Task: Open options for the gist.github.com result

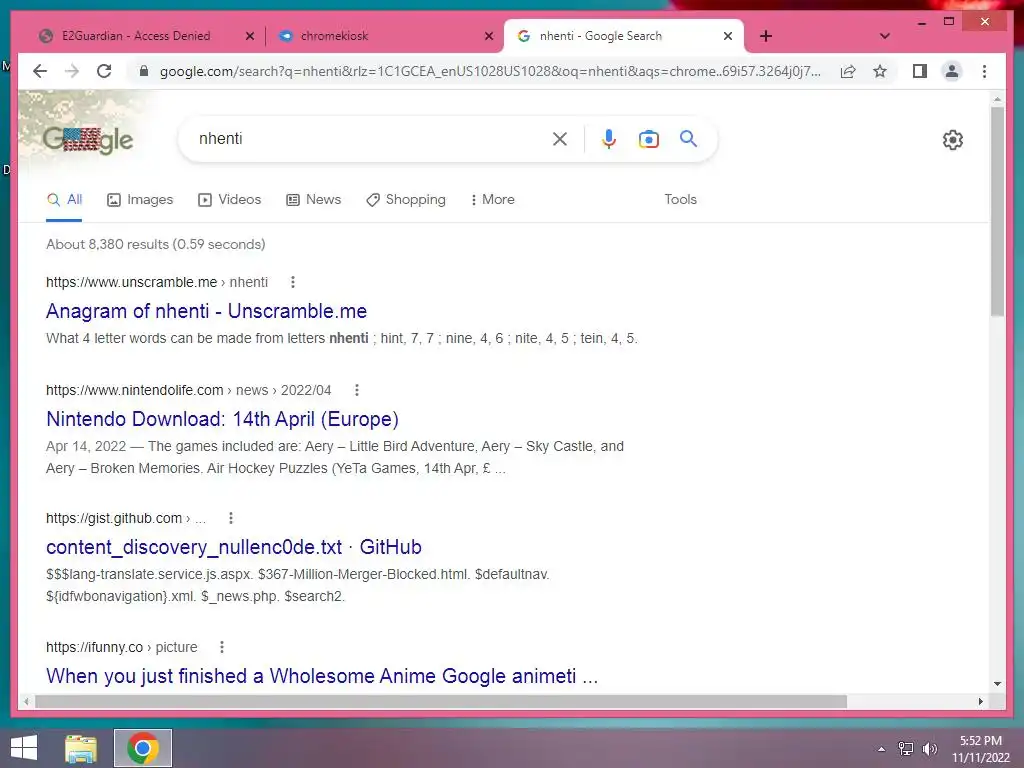Action: tap(231, 518)
